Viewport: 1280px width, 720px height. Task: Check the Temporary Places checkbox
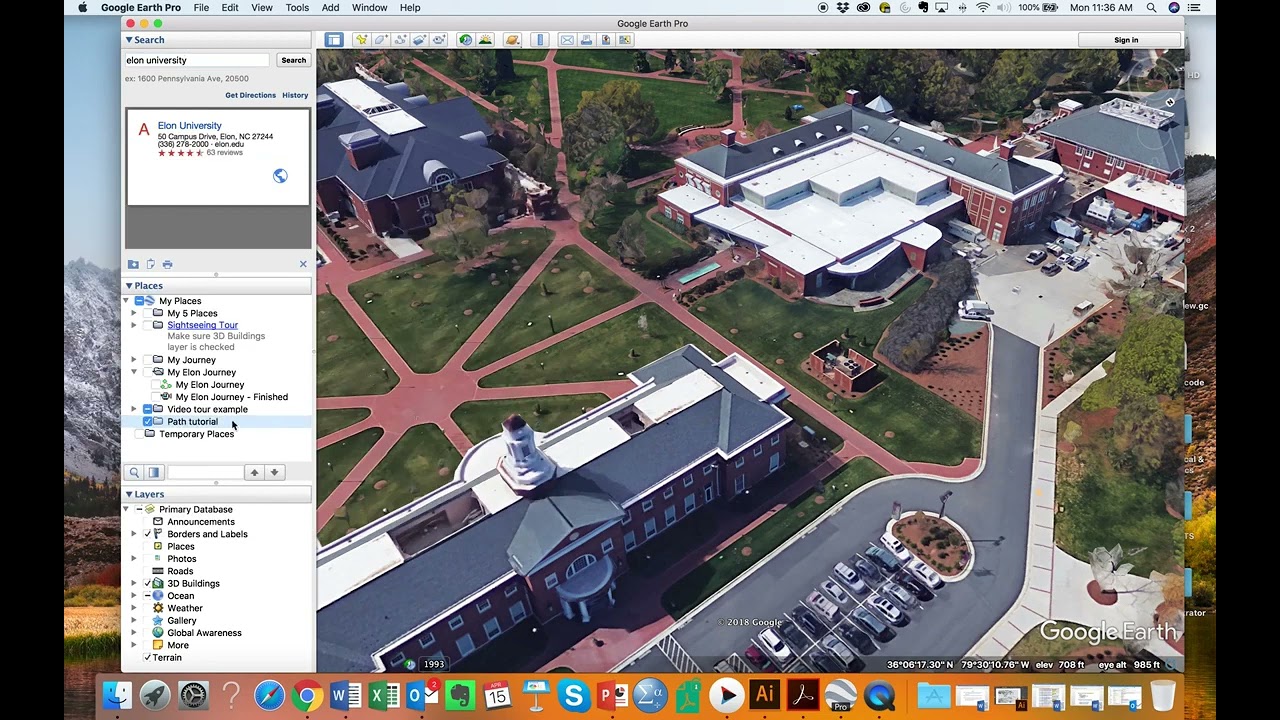[139, 434]
